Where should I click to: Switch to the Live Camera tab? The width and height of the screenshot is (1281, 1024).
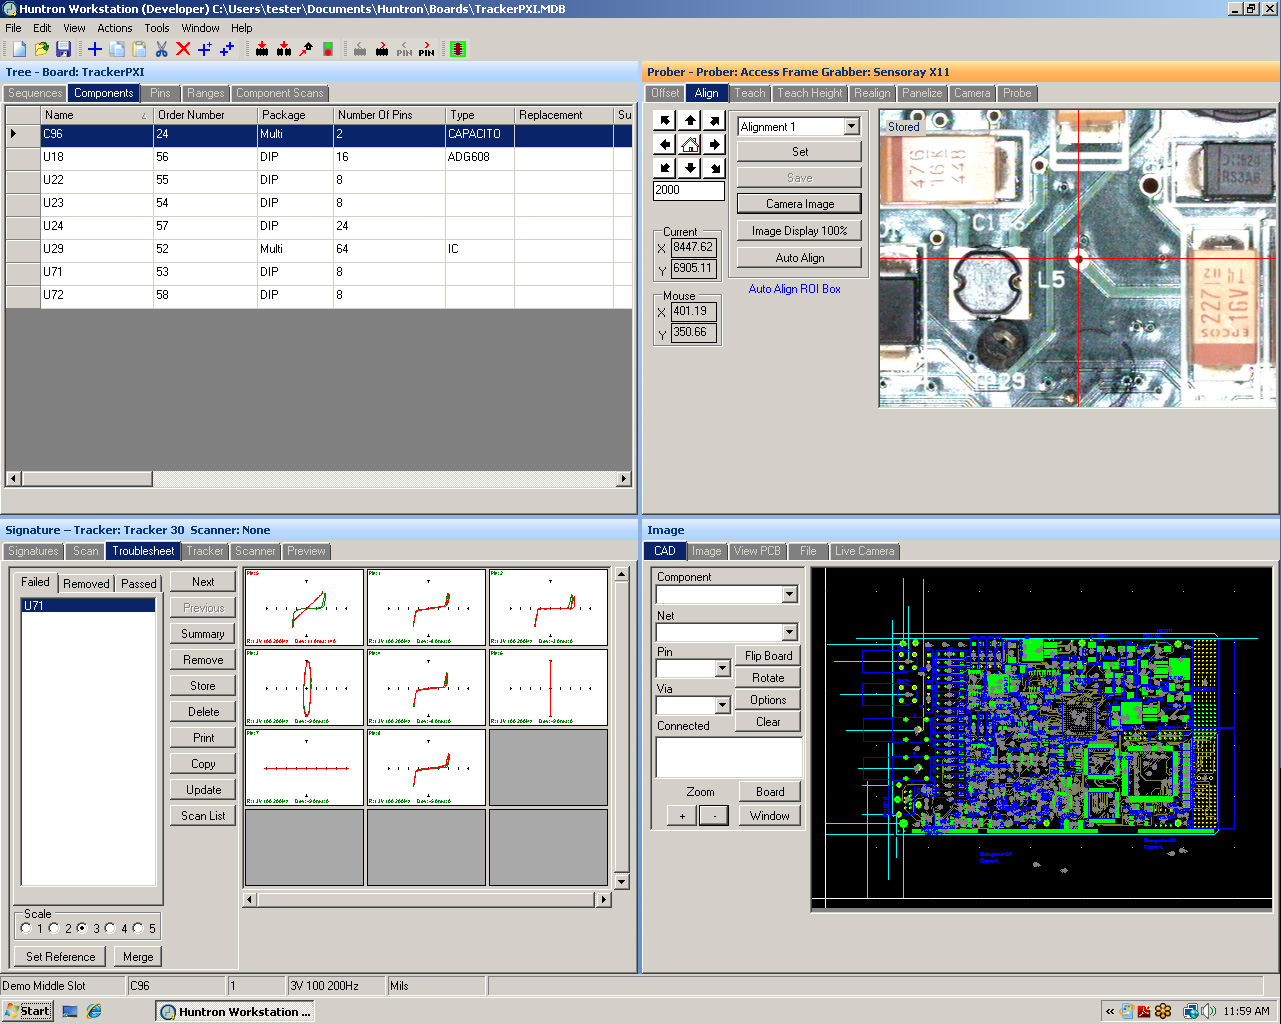point(864,551)
